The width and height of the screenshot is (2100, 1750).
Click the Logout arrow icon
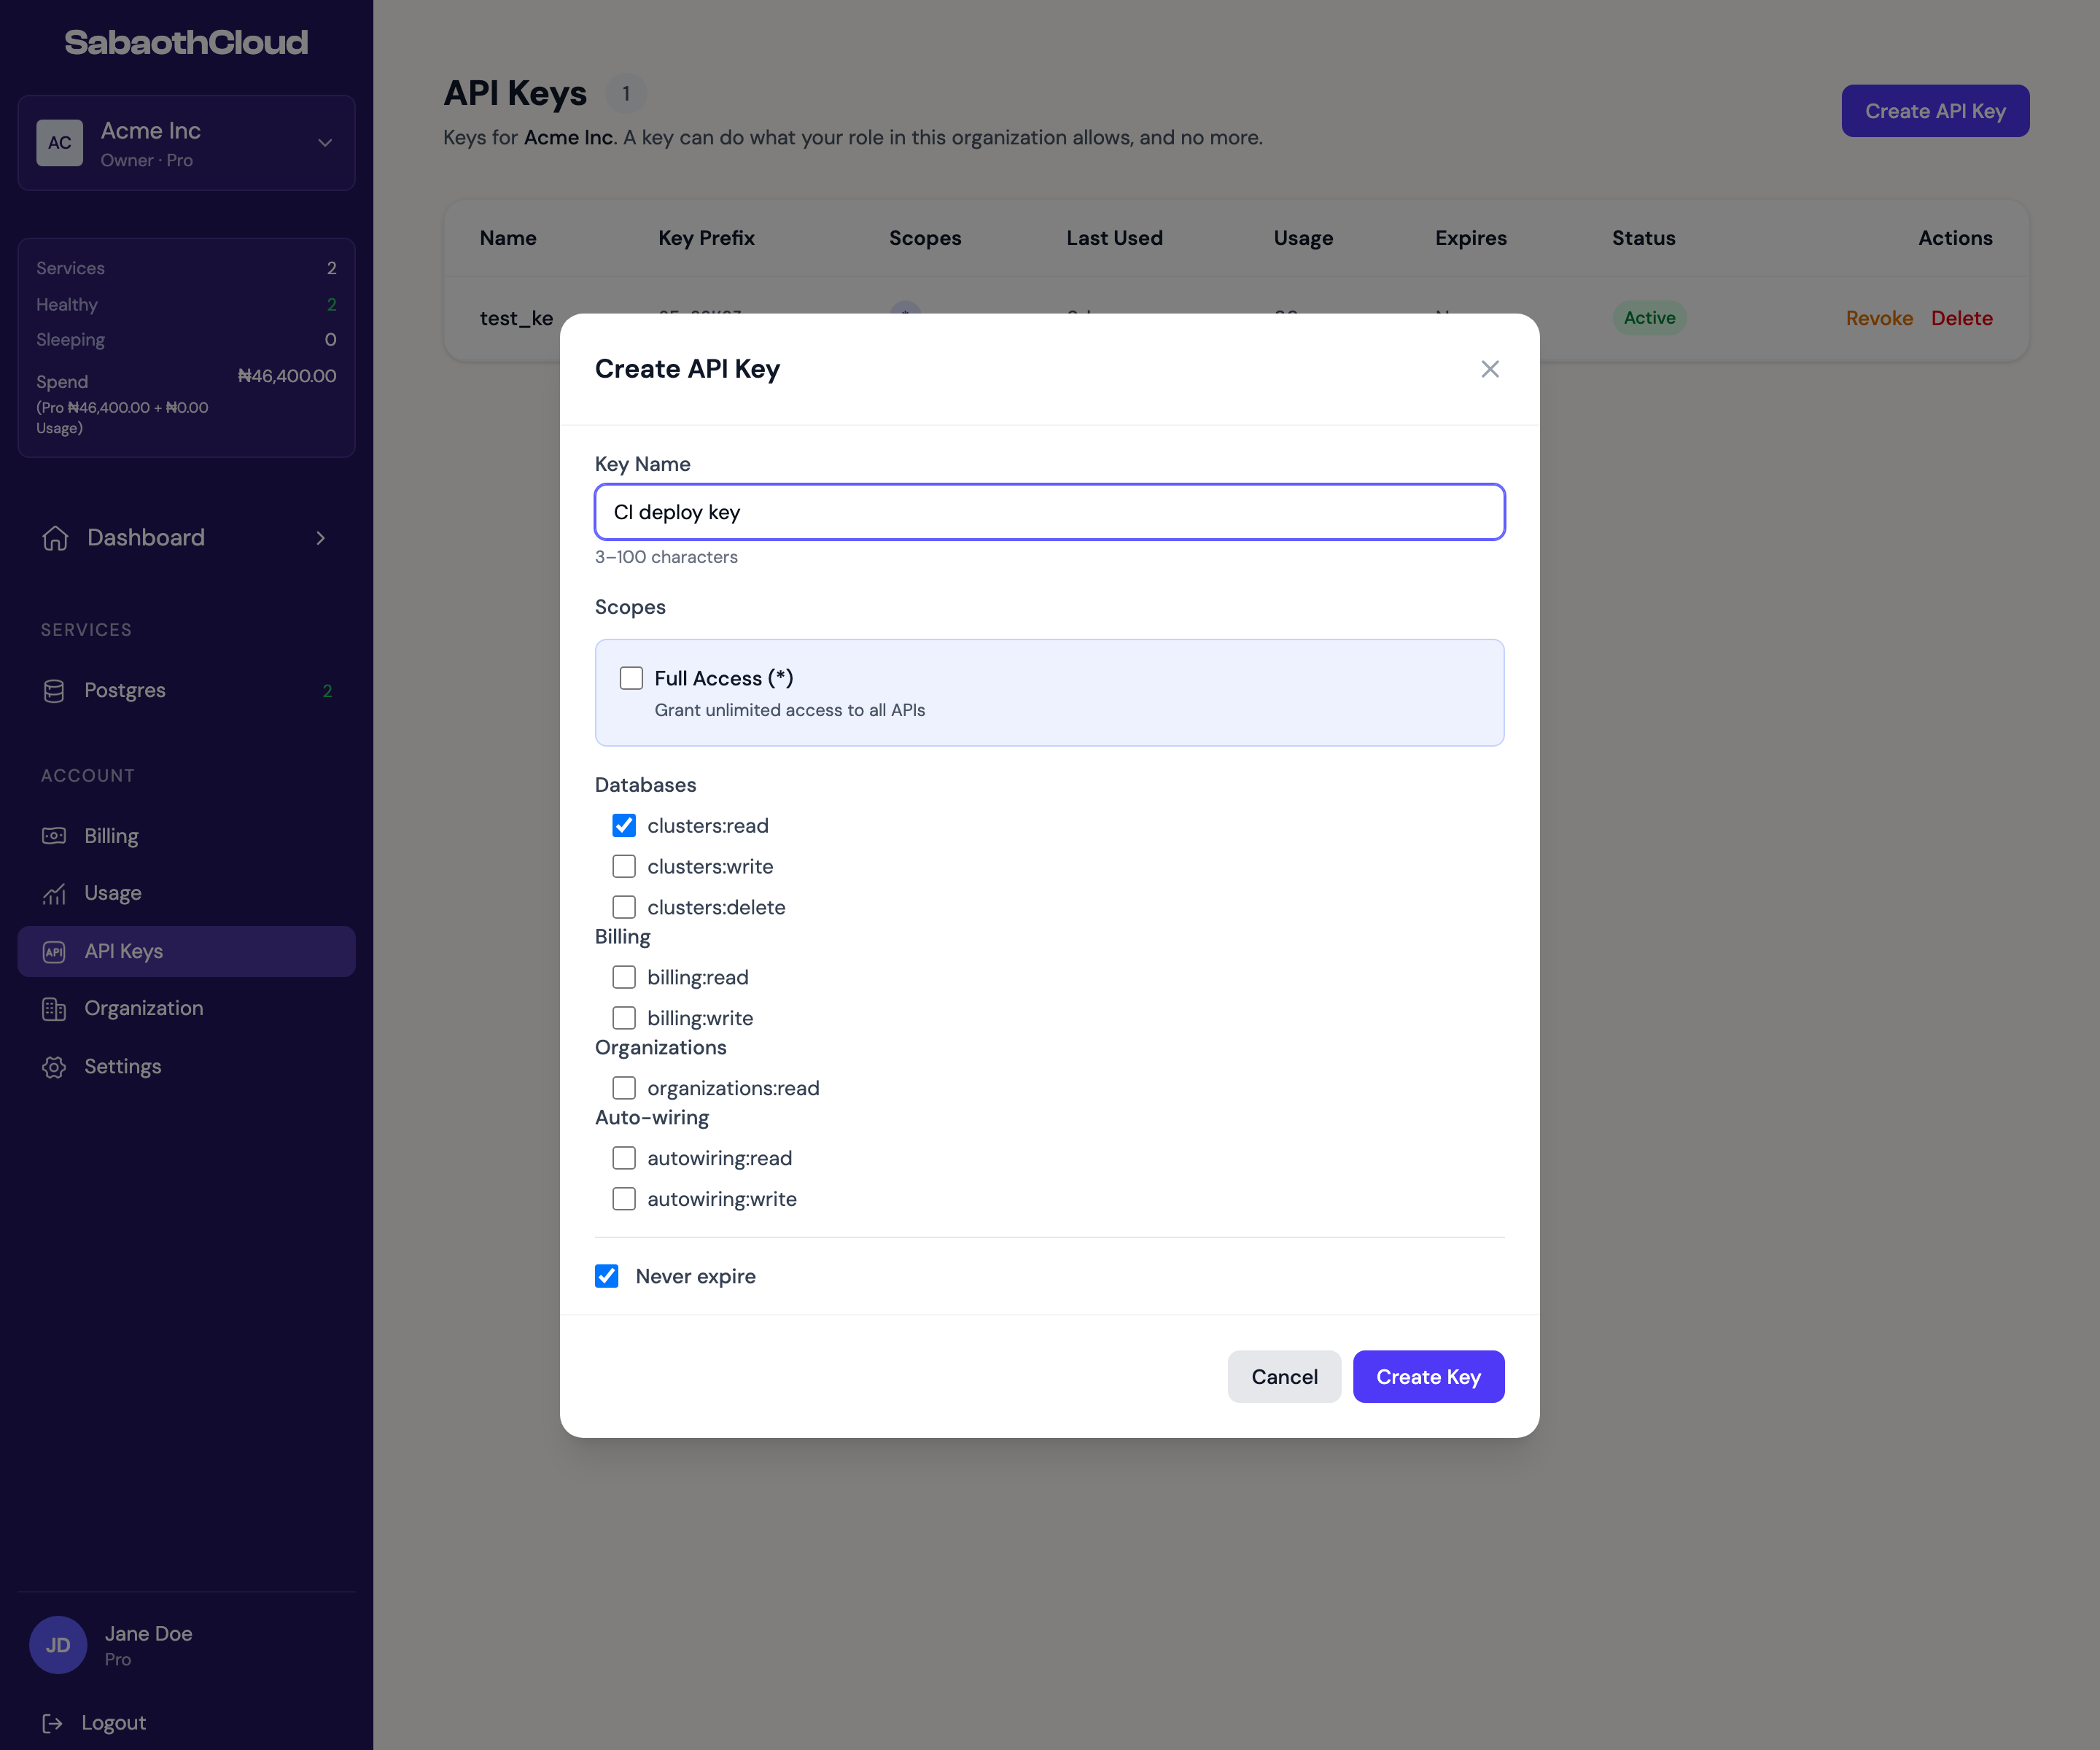[x=52, y=1722]
